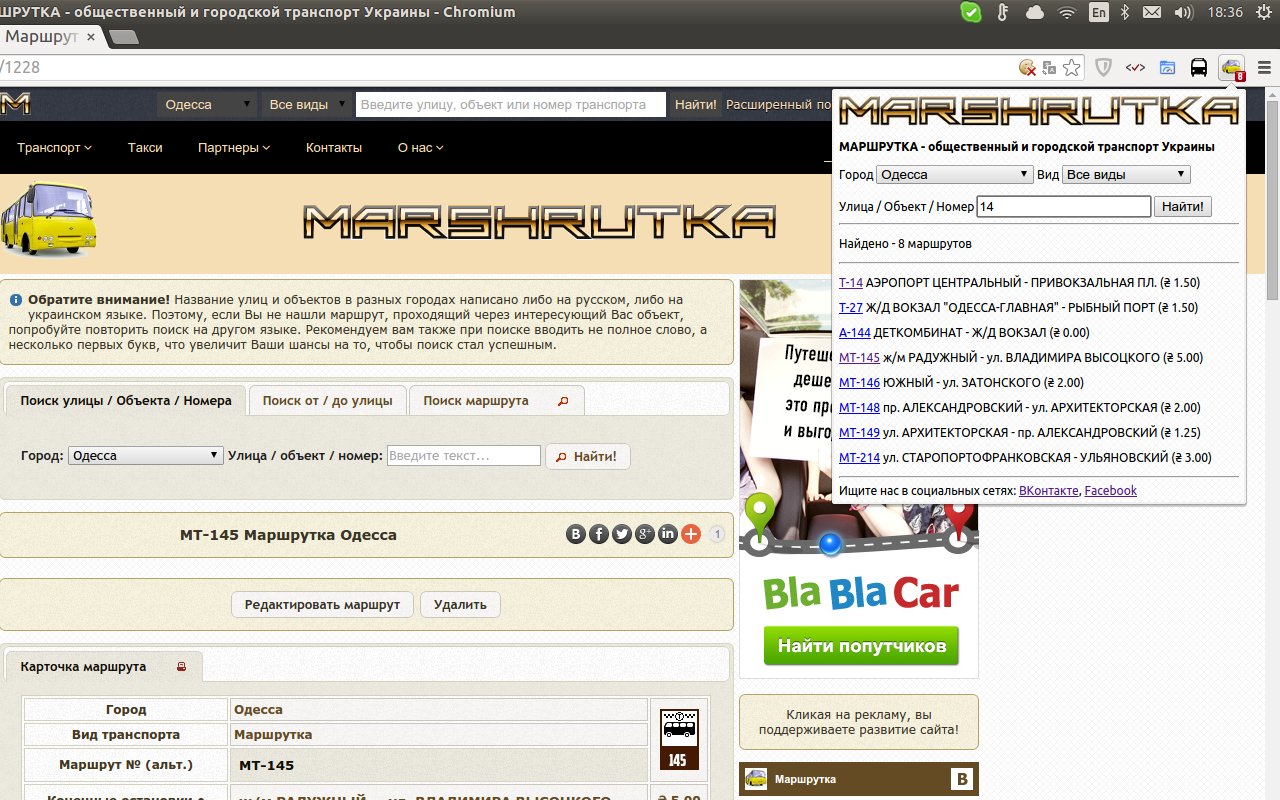
Task: Share the route on Facebook round icon
Action: point(599,534)
